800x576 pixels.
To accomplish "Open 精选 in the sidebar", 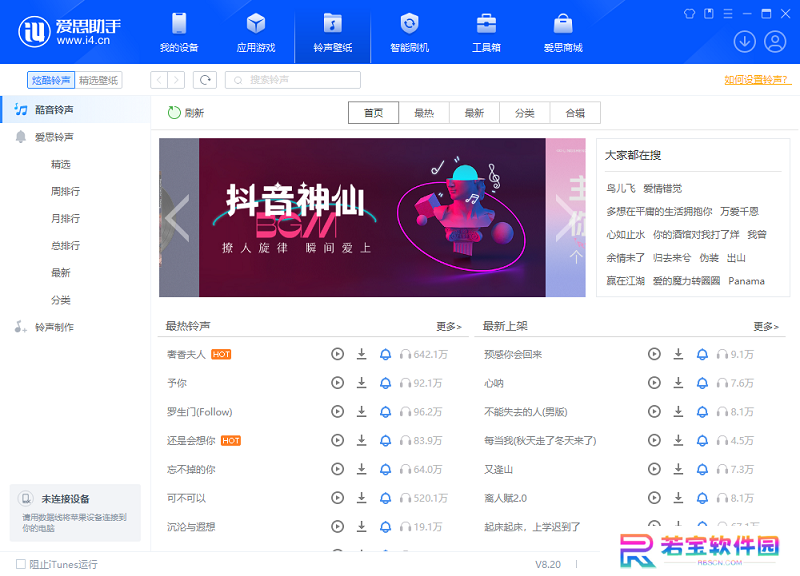I will [61, 164].
